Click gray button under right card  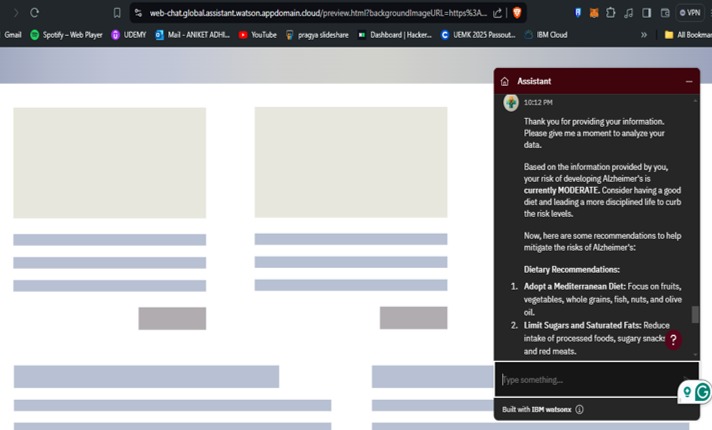click(x=414, y=318)
